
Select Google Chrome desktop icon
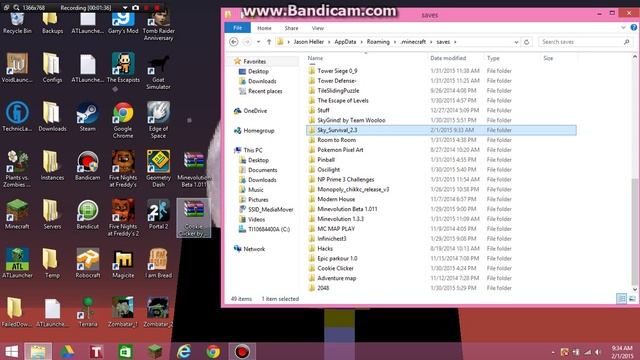click(x=123, y=120)
